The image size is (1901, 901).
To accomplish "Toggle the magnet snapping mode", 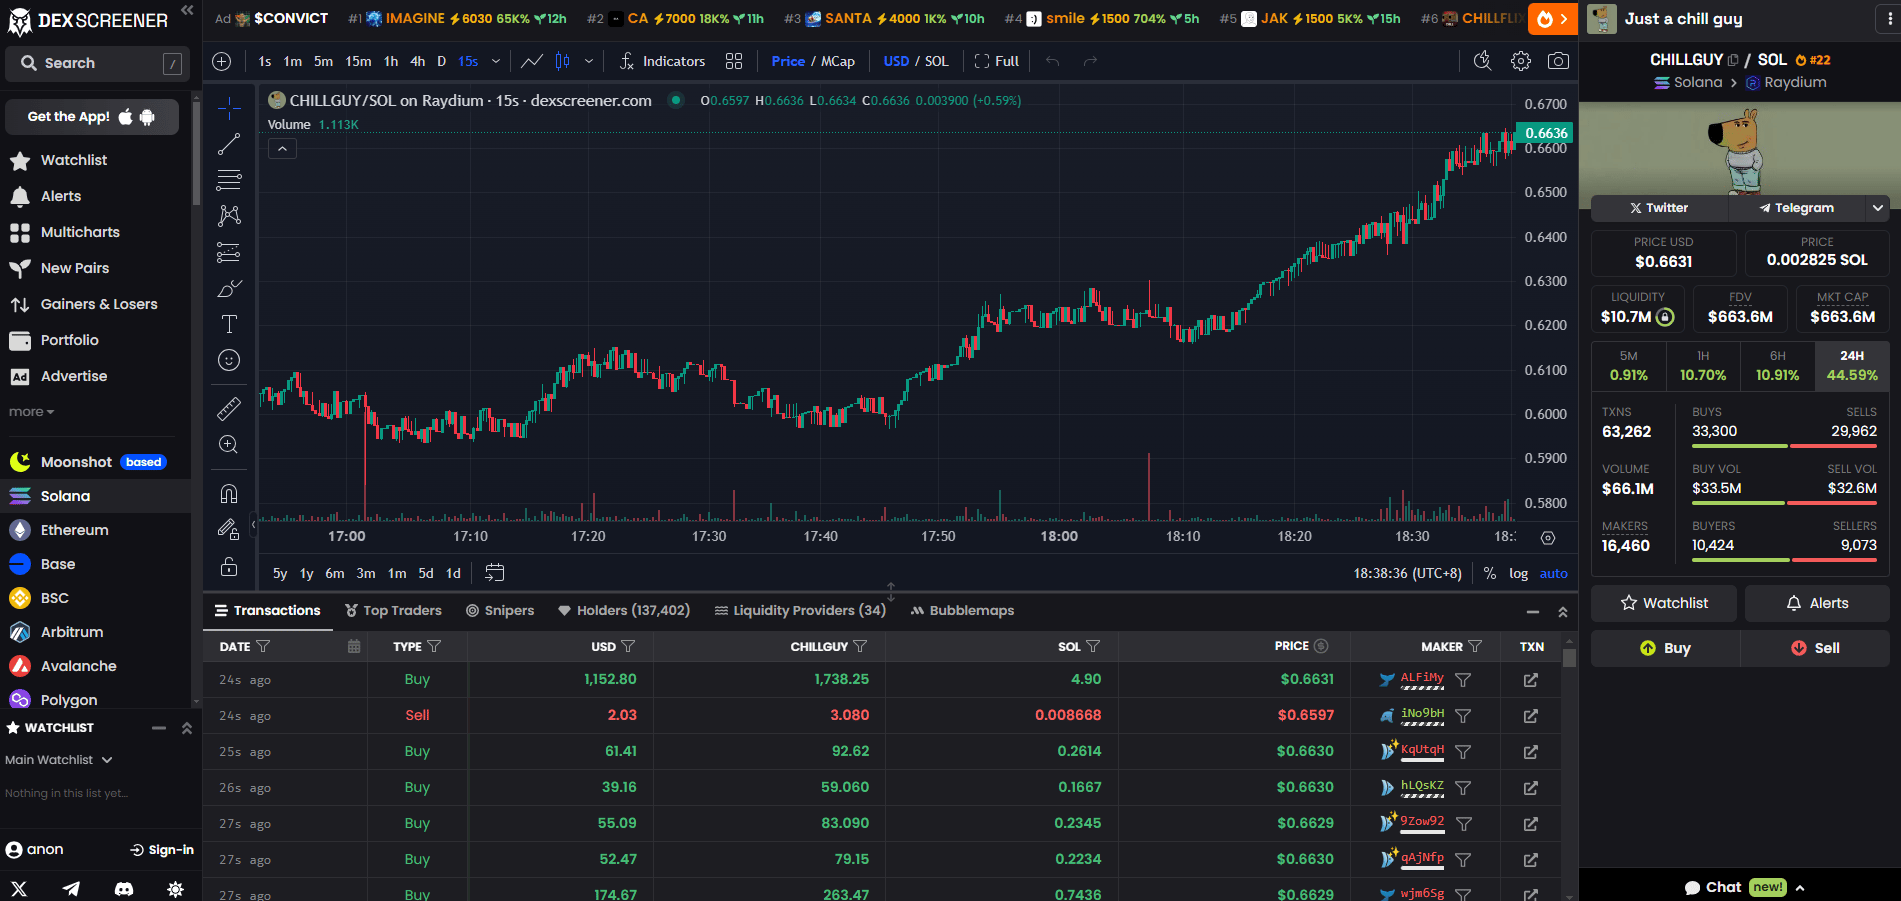I will 229,493.
